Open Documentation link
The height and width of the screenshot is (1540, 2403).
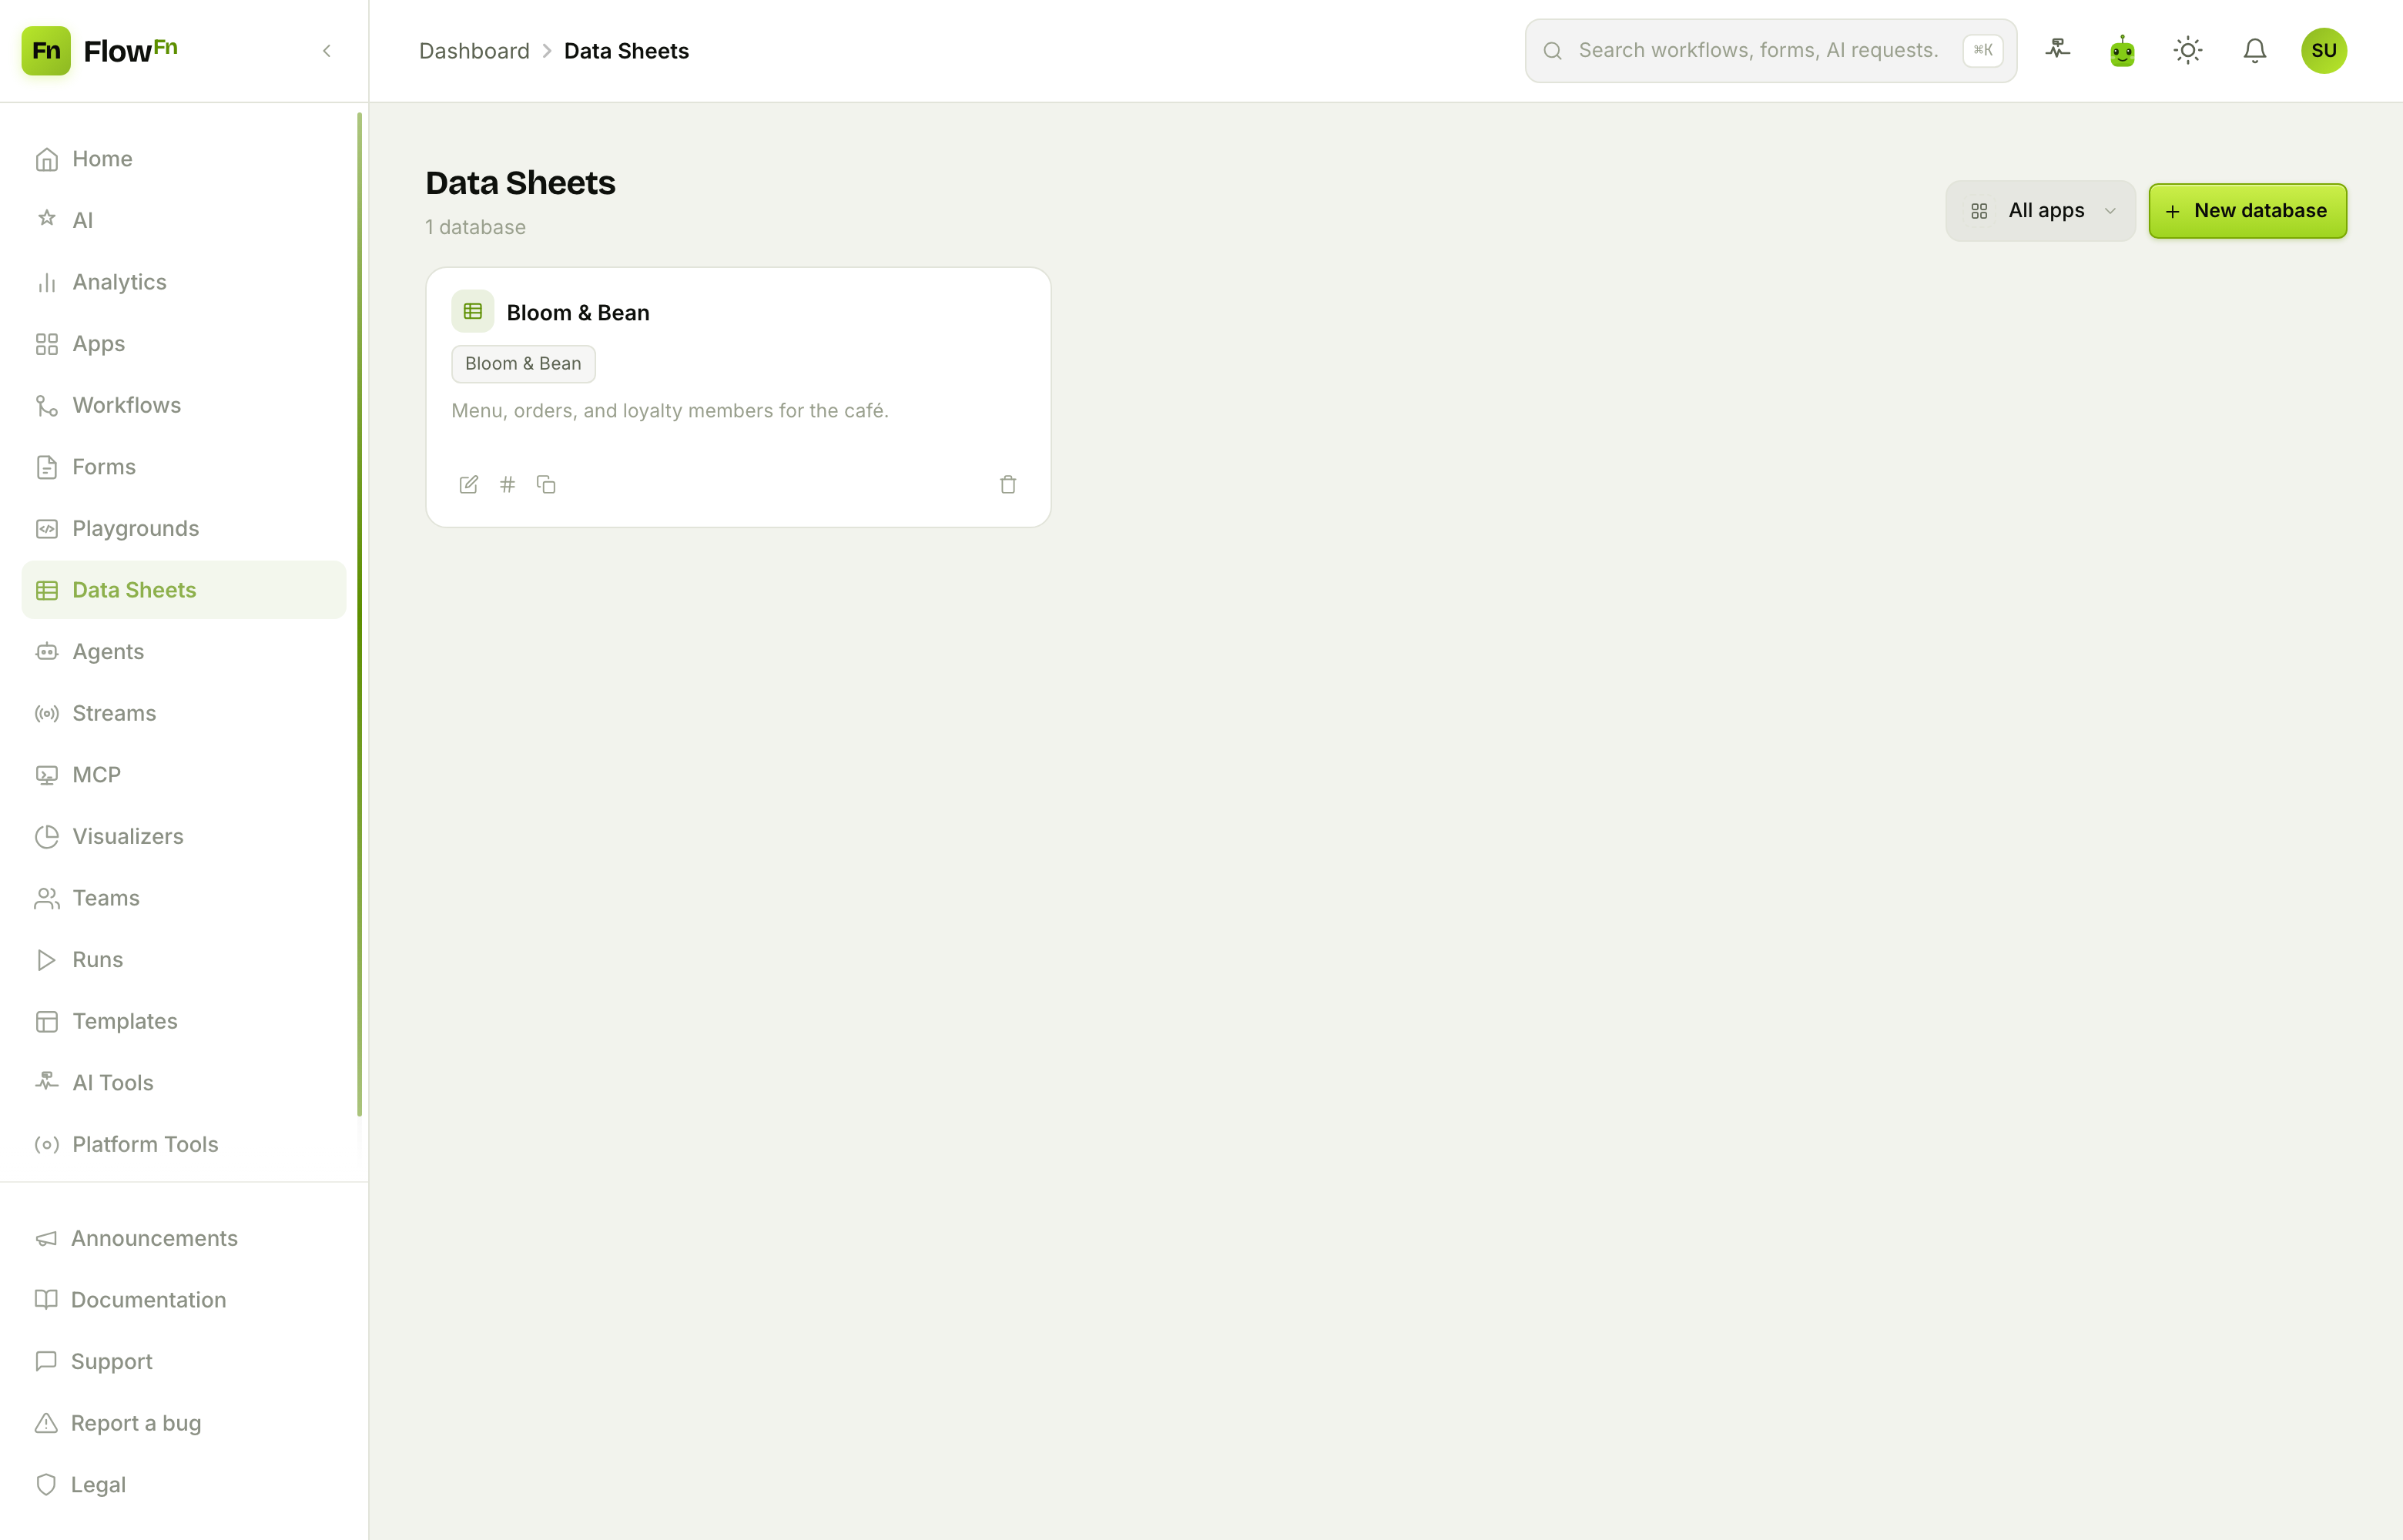click(184, 1300)
